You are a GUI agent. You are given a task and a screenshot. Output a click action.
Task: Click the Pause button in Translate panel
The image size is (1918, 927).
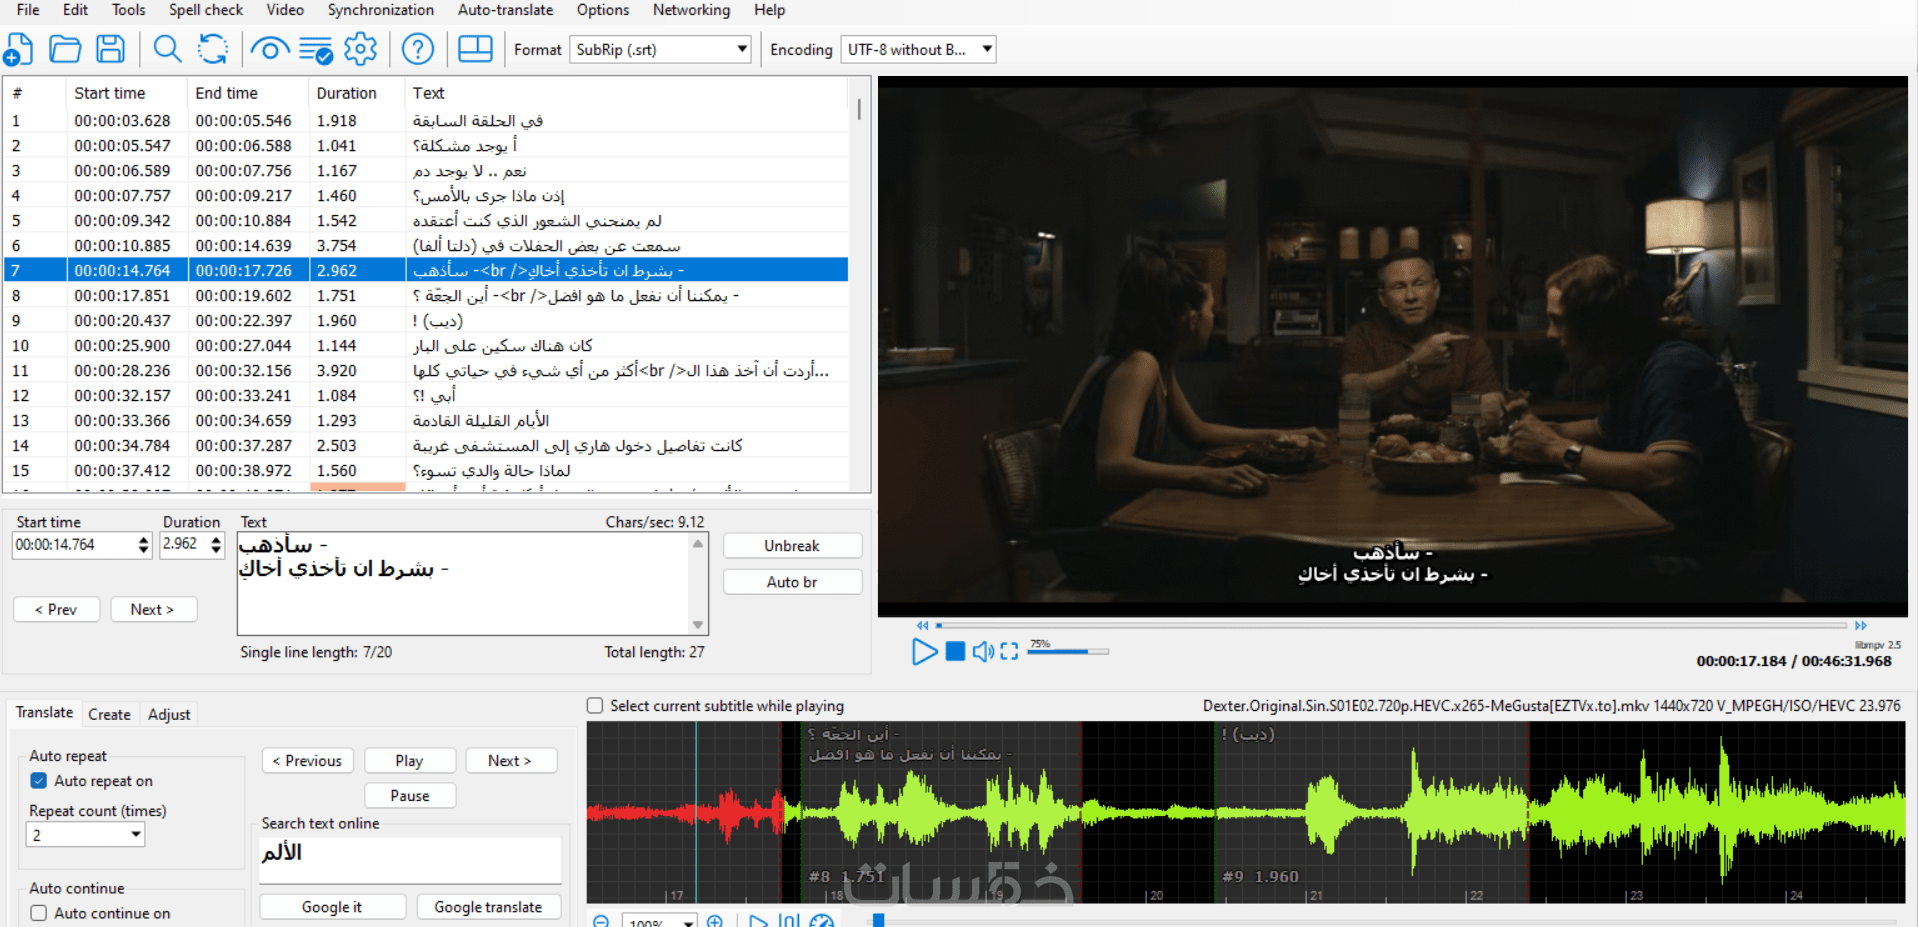pos(410,796)
